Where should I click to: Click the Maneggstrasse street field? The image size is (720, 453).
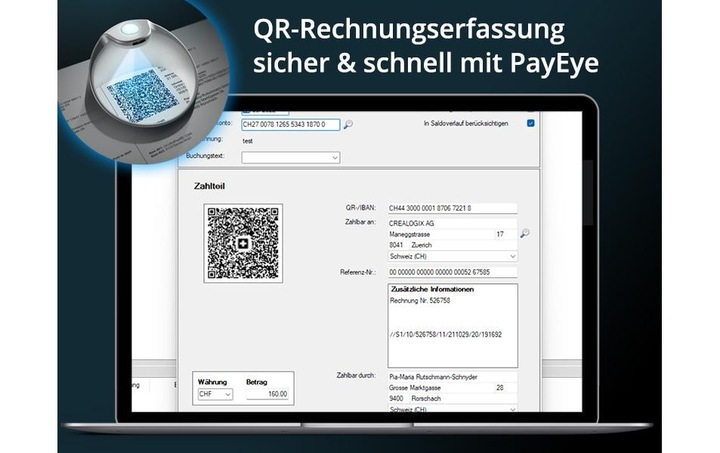pyautogui.click(x=441, y=234)
